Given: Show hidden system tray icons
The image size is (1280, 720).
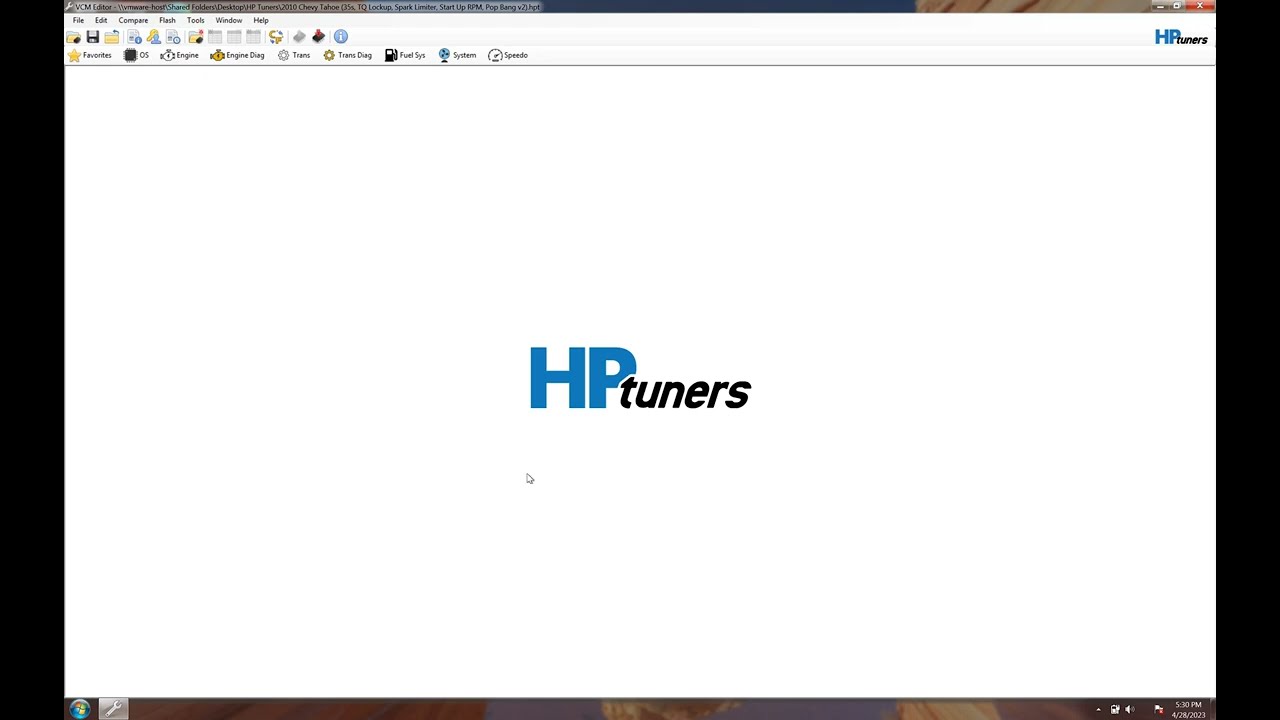Looking at the screenshot, I should pyautogui.click(x=1098, y=710).
